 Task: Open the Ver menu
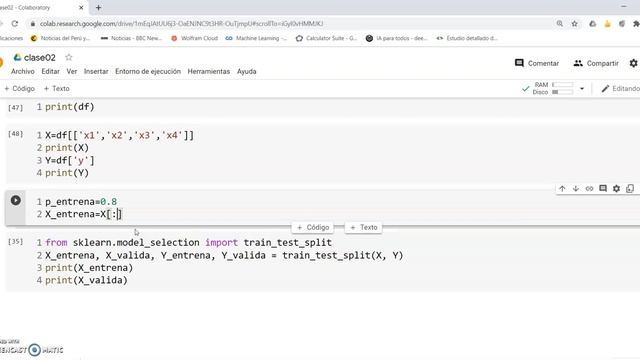point(72,71)
